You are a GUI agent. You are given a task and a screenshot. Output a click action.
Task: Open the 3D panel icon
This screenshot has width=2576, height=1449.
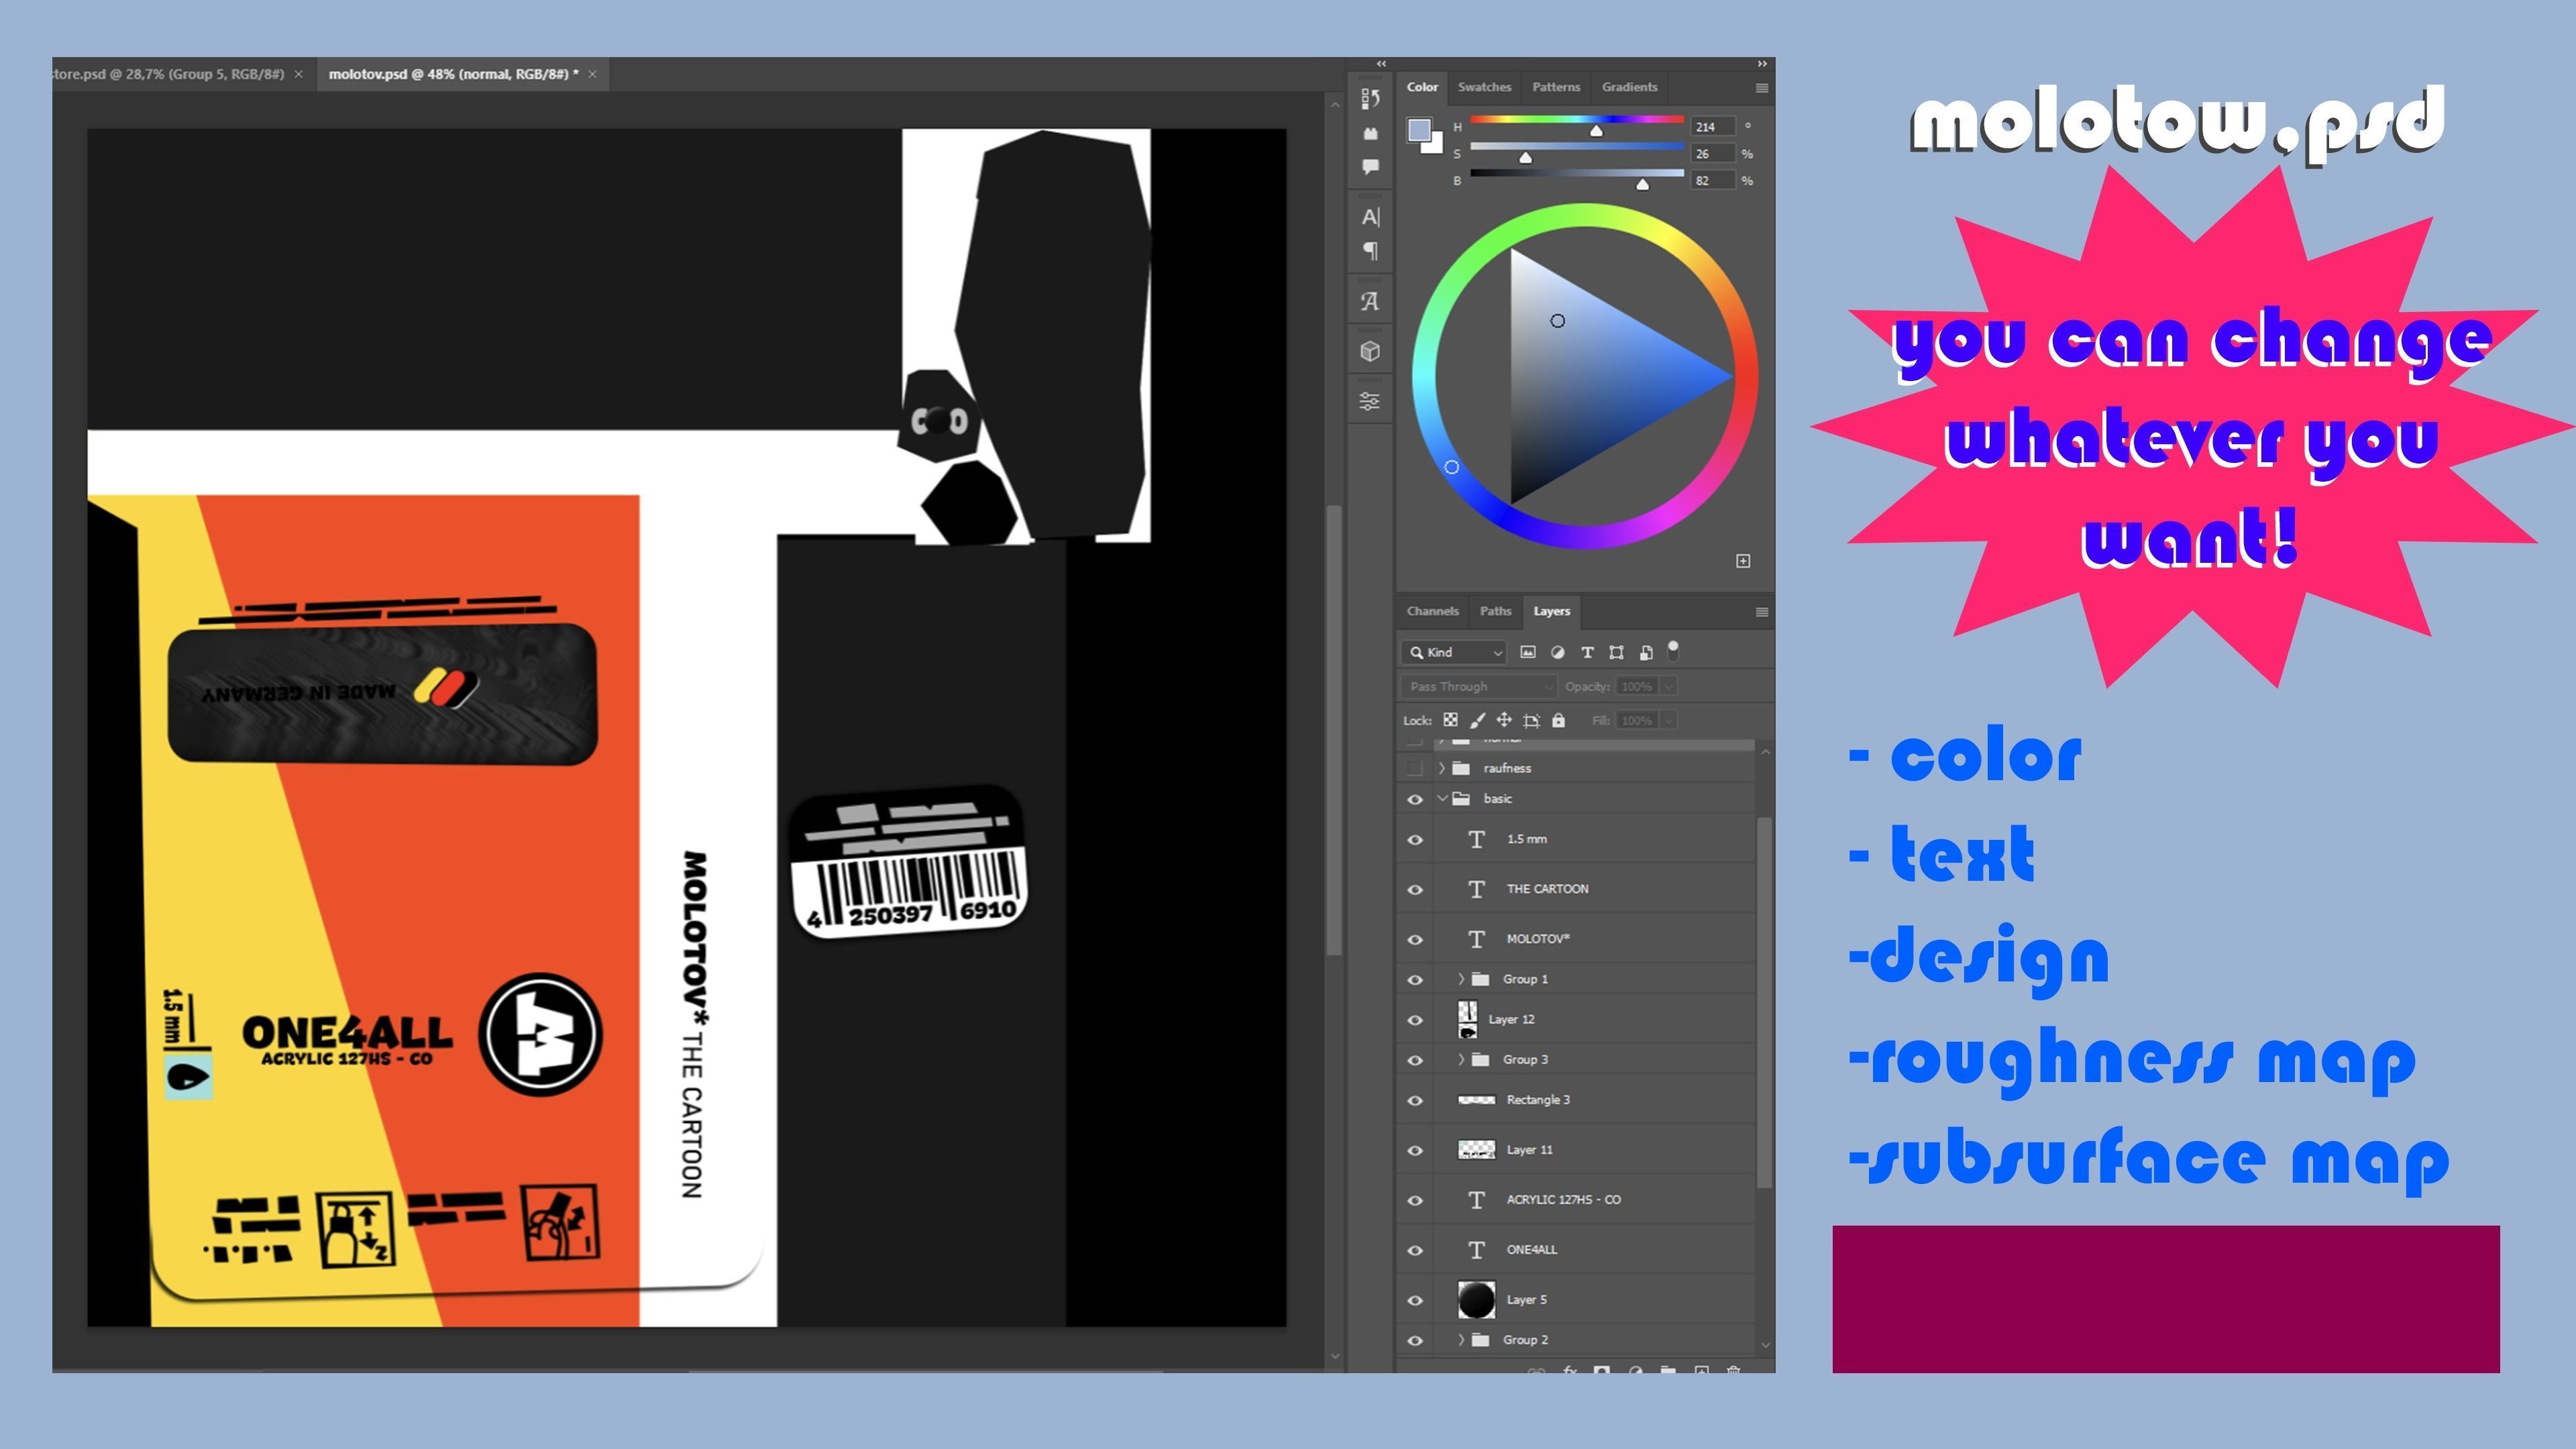1370,351
